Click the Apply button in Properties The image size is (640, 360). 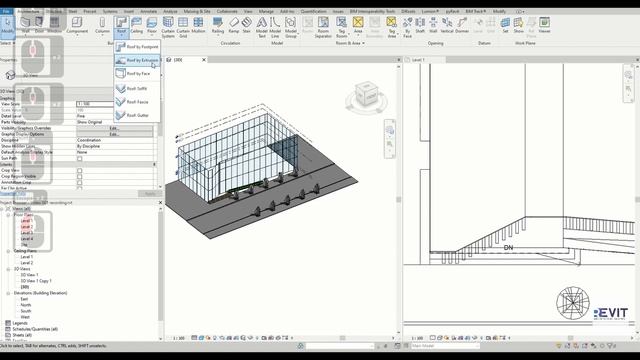click(150, 194)
